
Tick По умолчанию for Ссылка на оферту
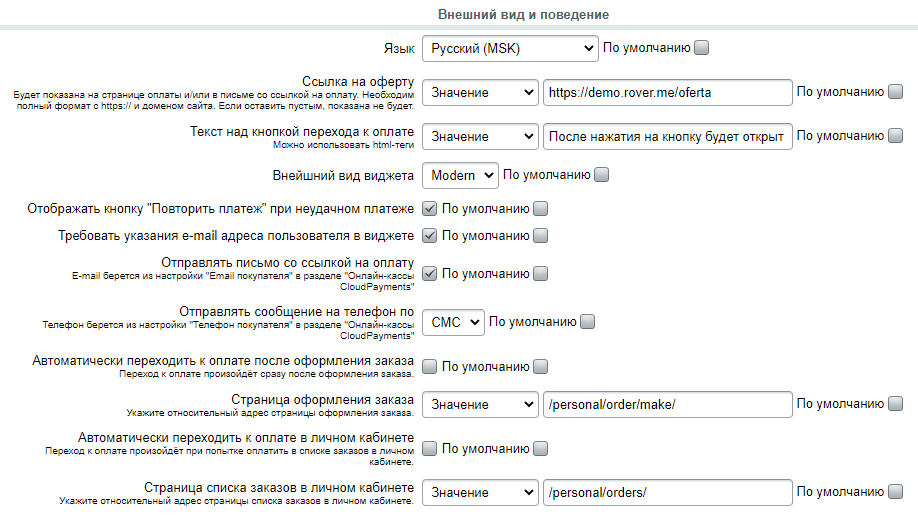[895, 92]
